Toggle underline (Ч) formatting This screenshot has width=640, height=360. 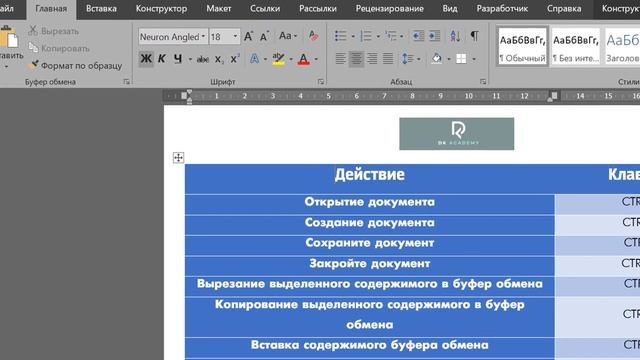178,59
